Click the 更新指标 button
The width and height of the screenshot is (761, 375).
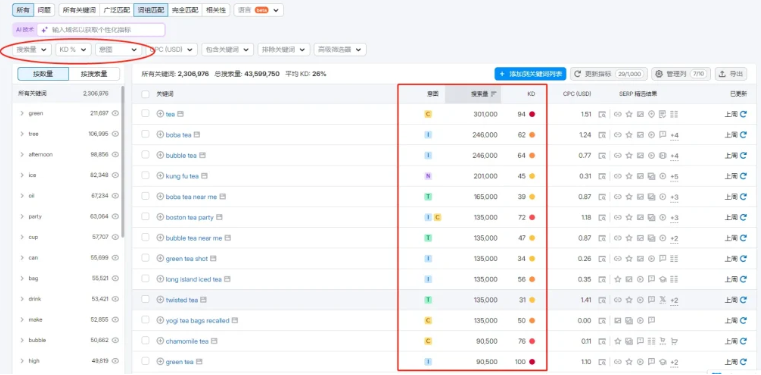coord(608,74)
